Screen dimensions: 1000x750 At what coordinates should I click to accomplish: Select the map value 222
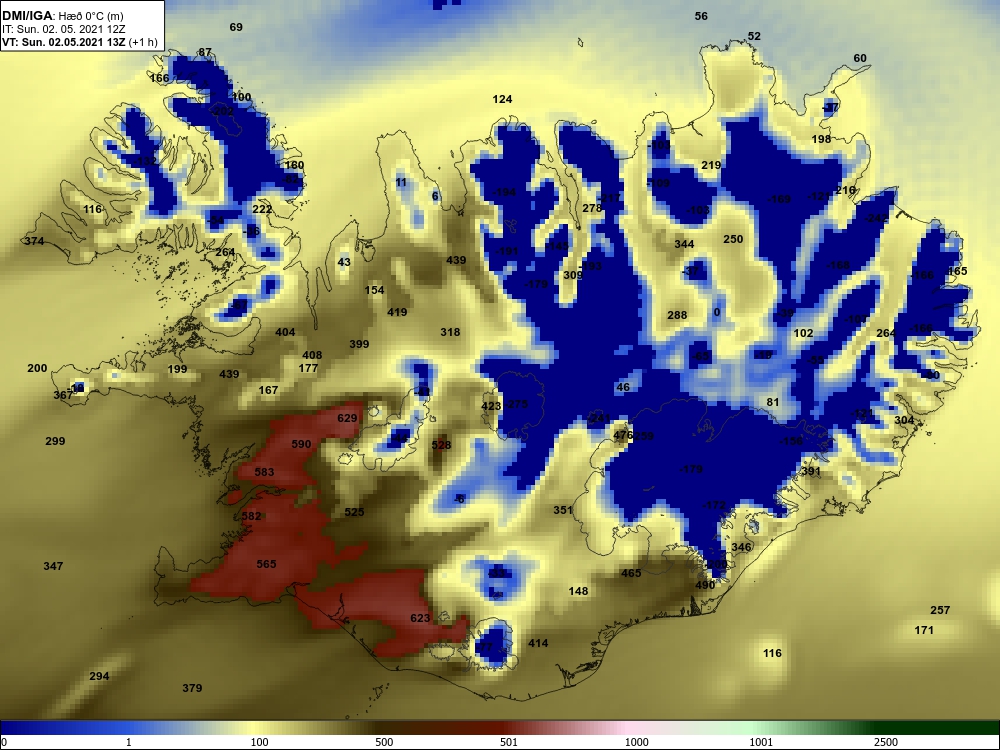pyautogui.click(x=262, y=209)
